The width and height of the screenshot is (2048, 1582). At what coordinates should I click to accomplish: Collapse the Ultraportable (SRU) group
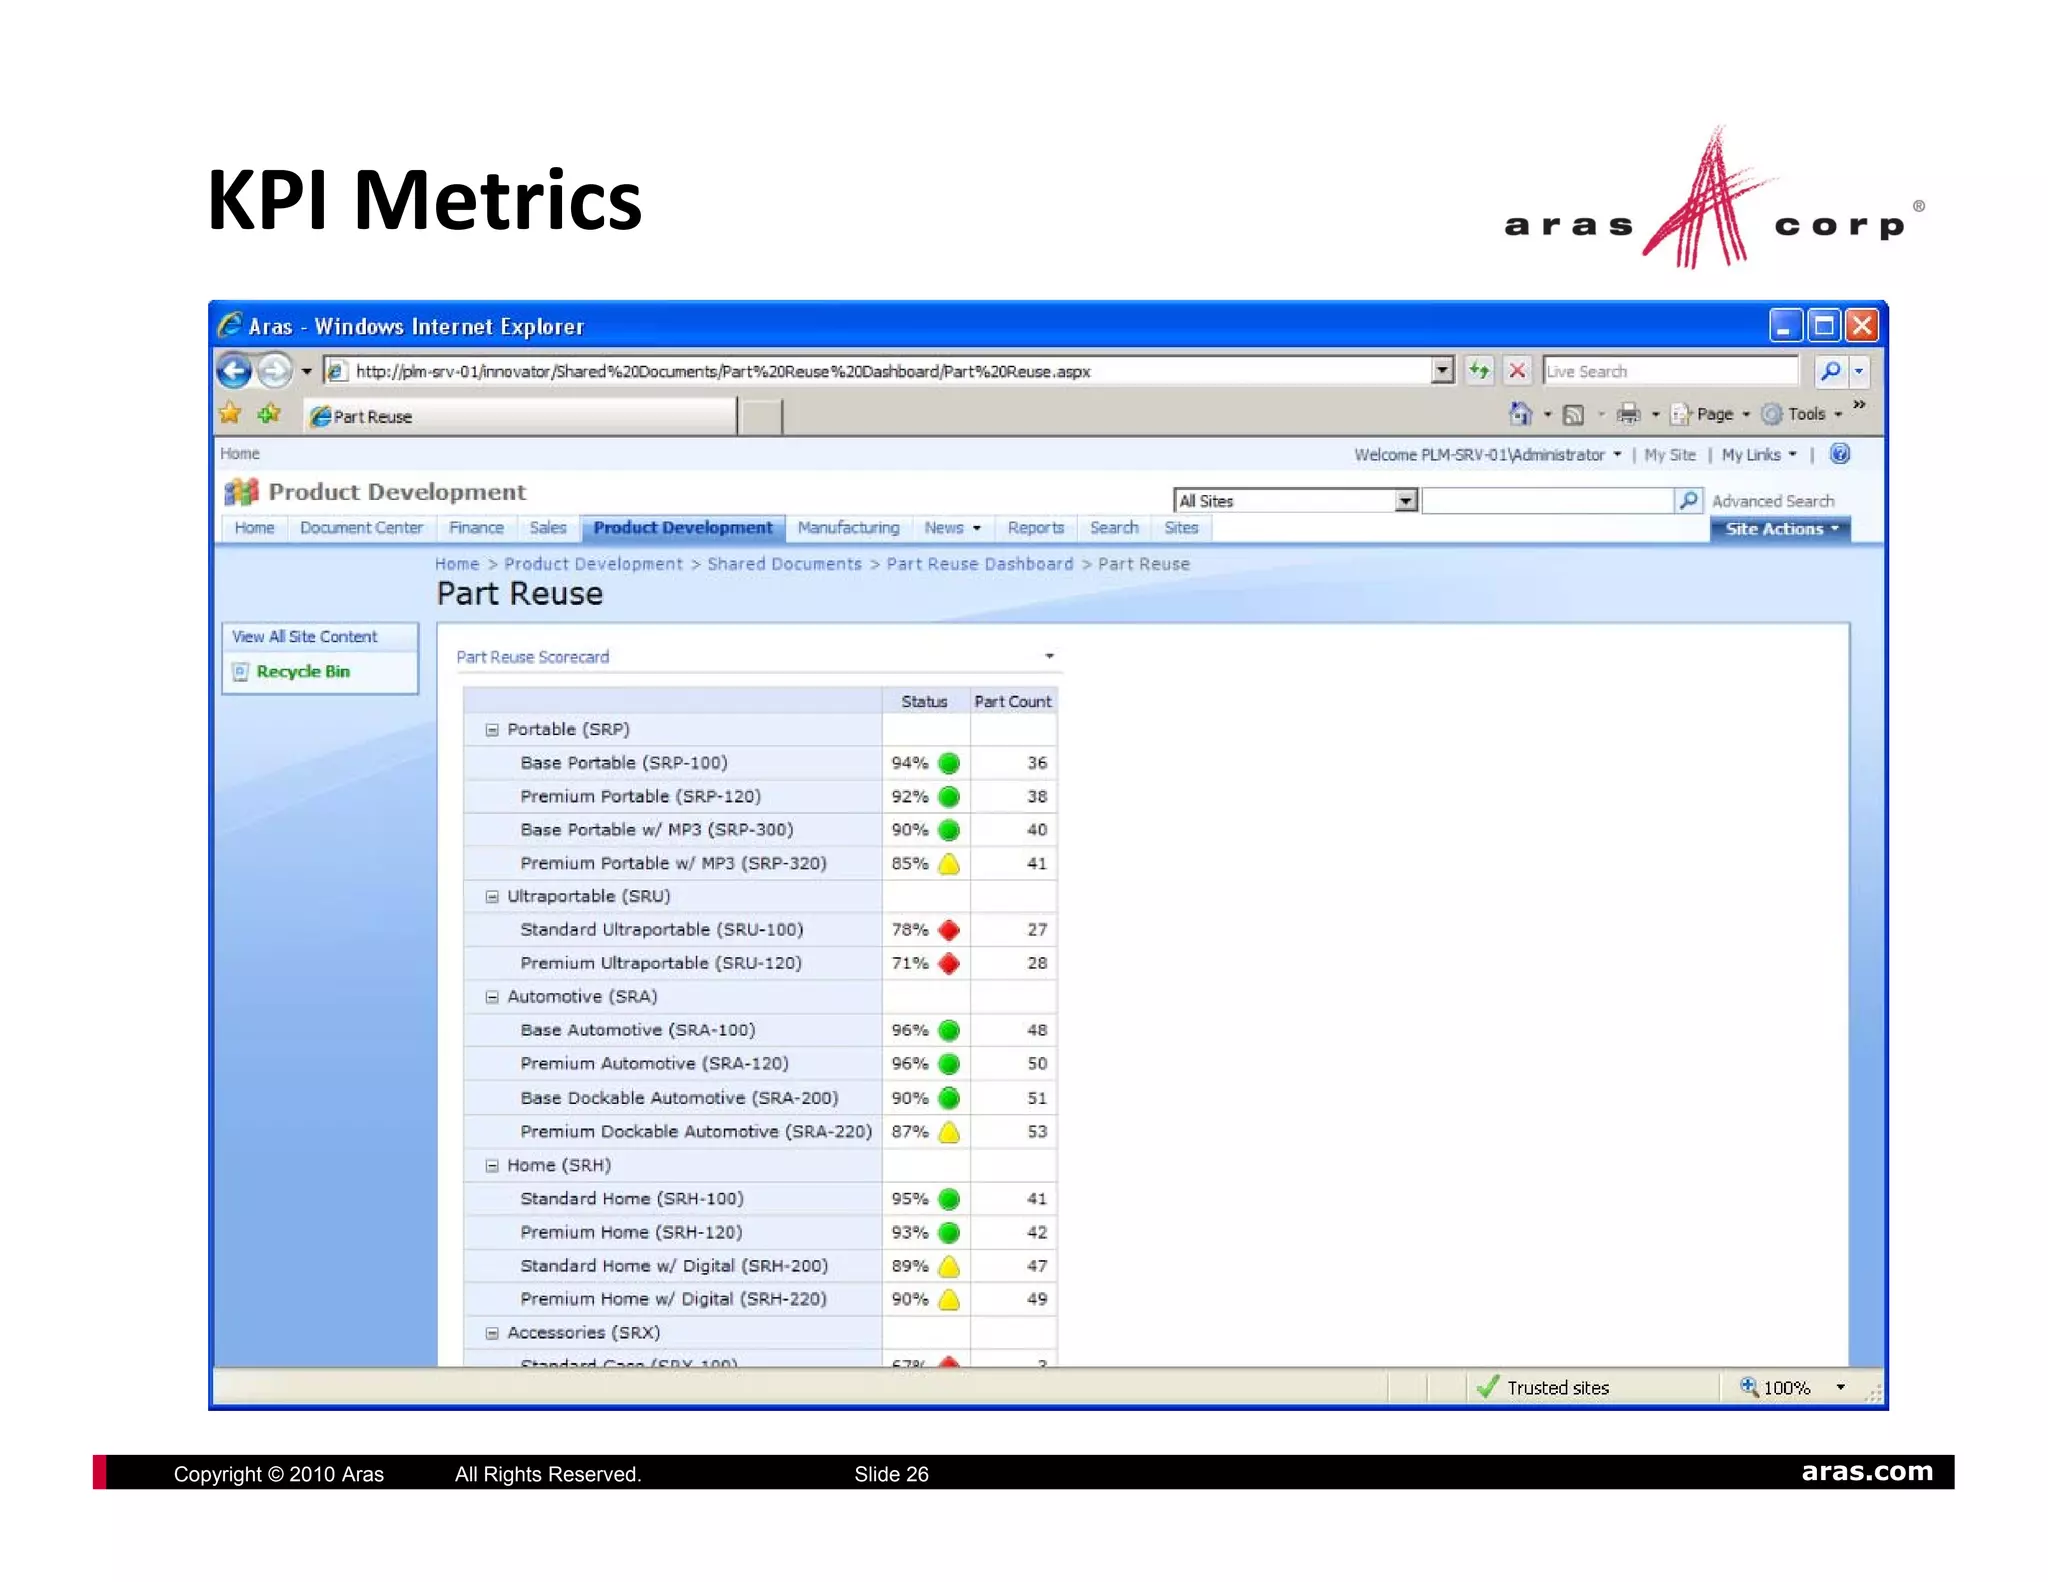click(492, 897)
